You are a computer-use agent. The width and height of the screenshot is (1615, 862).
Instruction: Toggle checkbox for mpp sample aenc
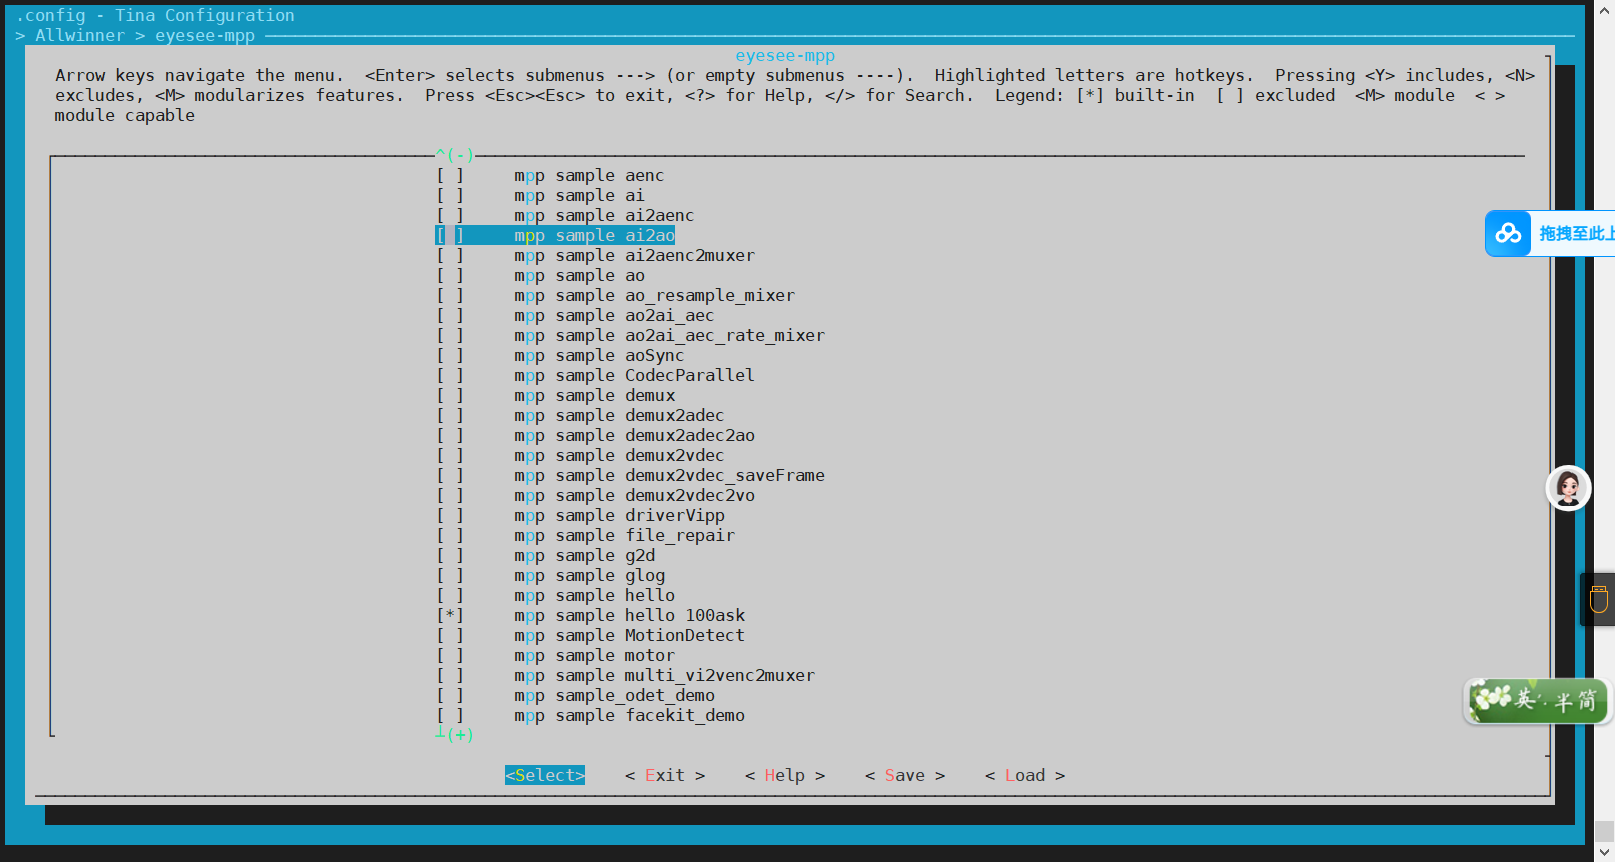click(x=450, y=176)
